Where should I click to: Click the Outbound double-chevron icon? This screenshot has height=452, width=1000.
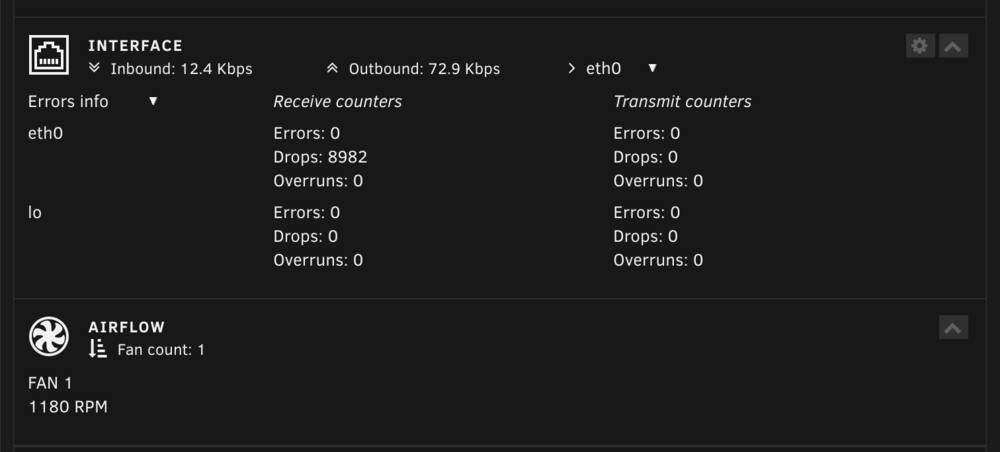(332, 68)
